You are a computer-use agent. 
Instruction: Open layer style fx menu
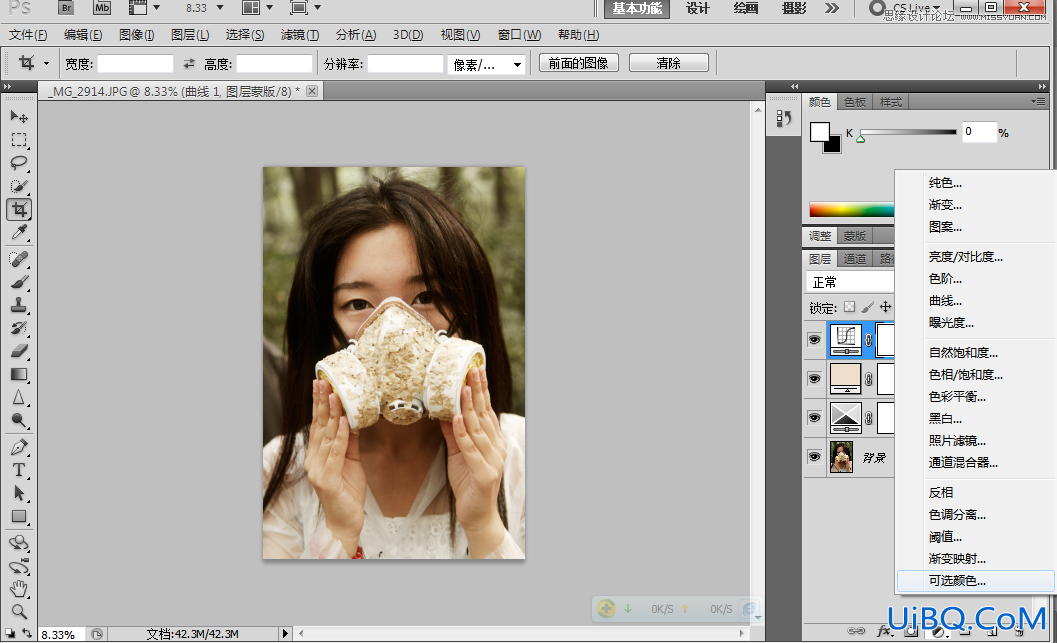coord(884,631)
